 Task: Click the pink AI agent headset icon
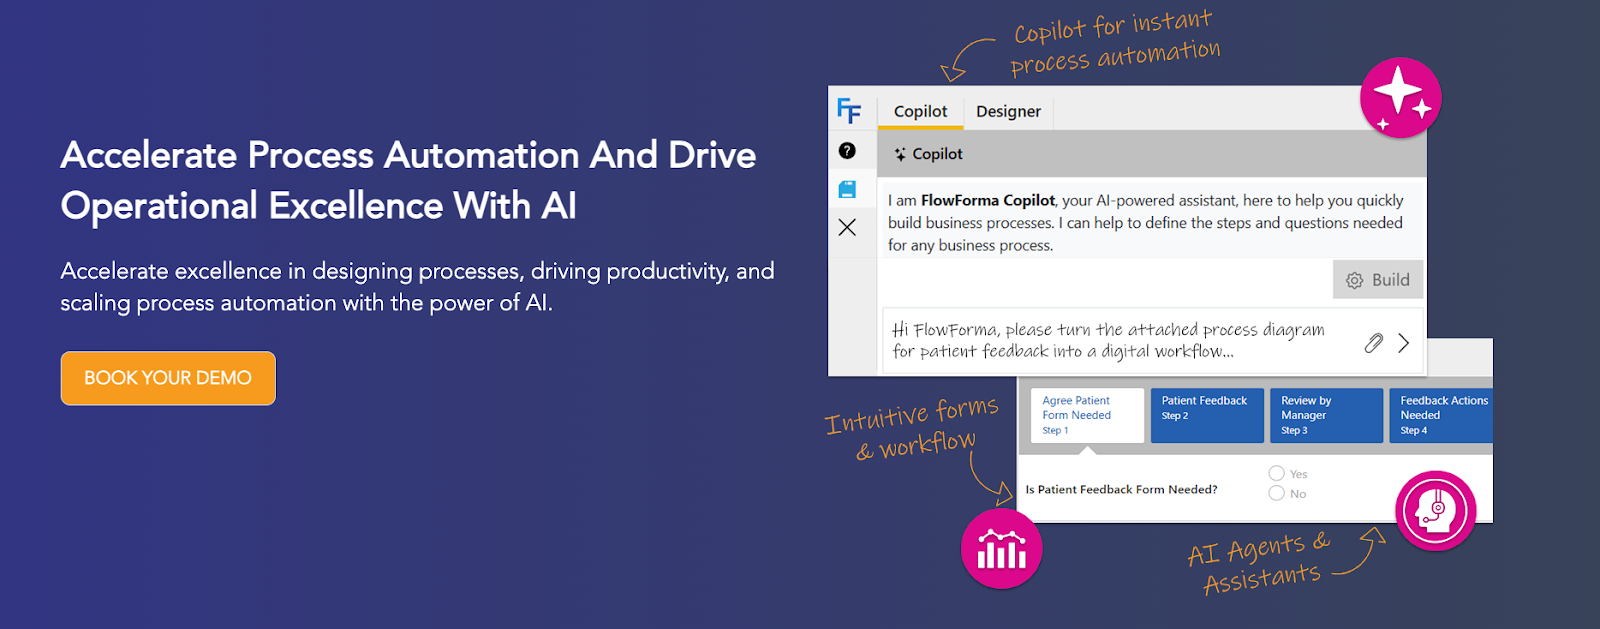tap(1435, 510)
